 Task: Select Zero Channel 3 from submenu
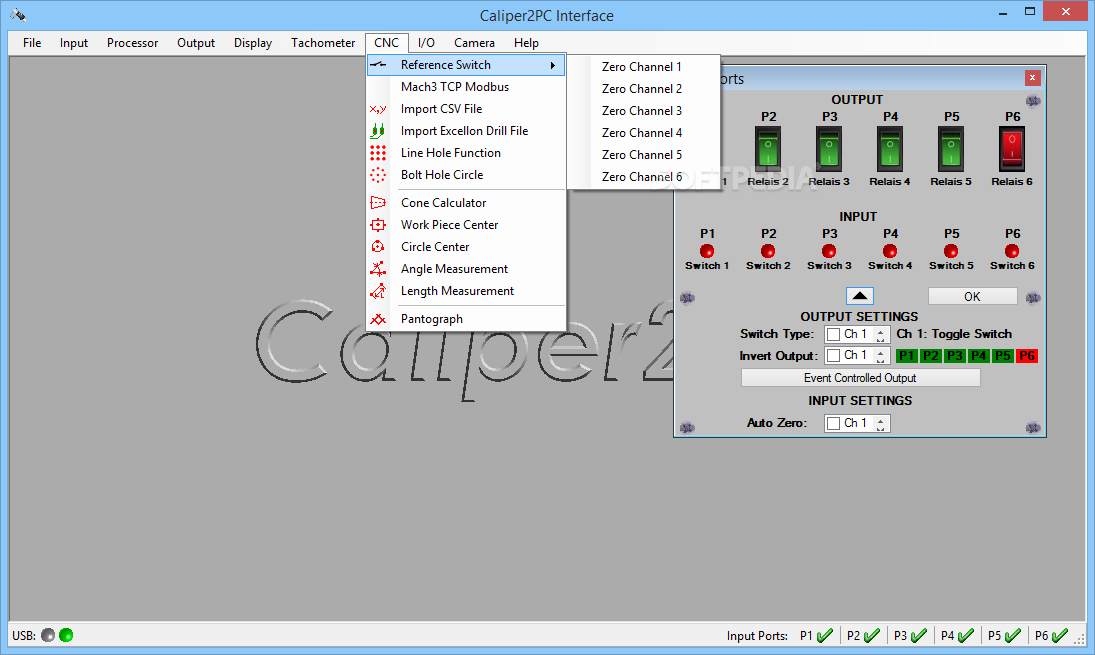[x=642, y=110]
